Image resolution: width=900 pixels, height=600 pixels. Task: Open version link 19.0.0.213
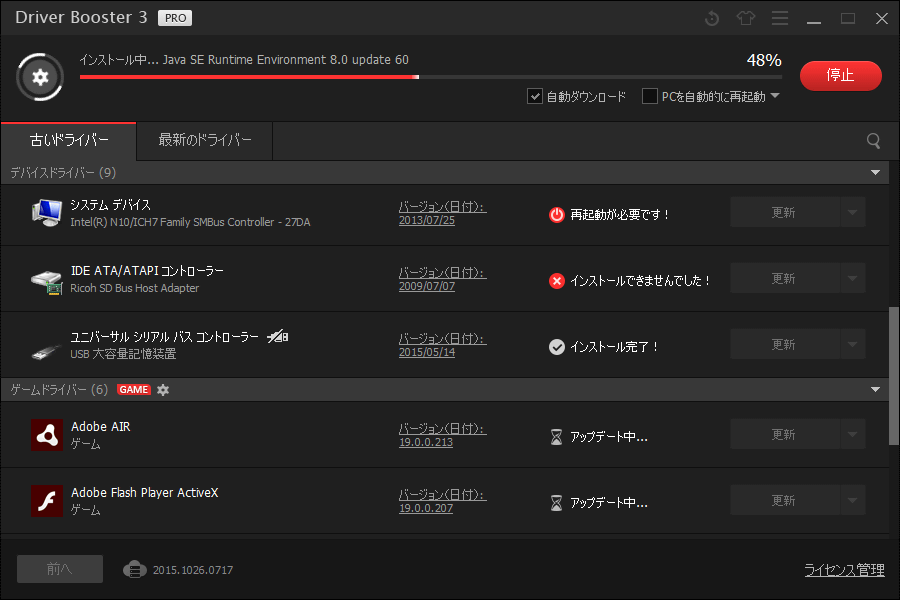426,443
